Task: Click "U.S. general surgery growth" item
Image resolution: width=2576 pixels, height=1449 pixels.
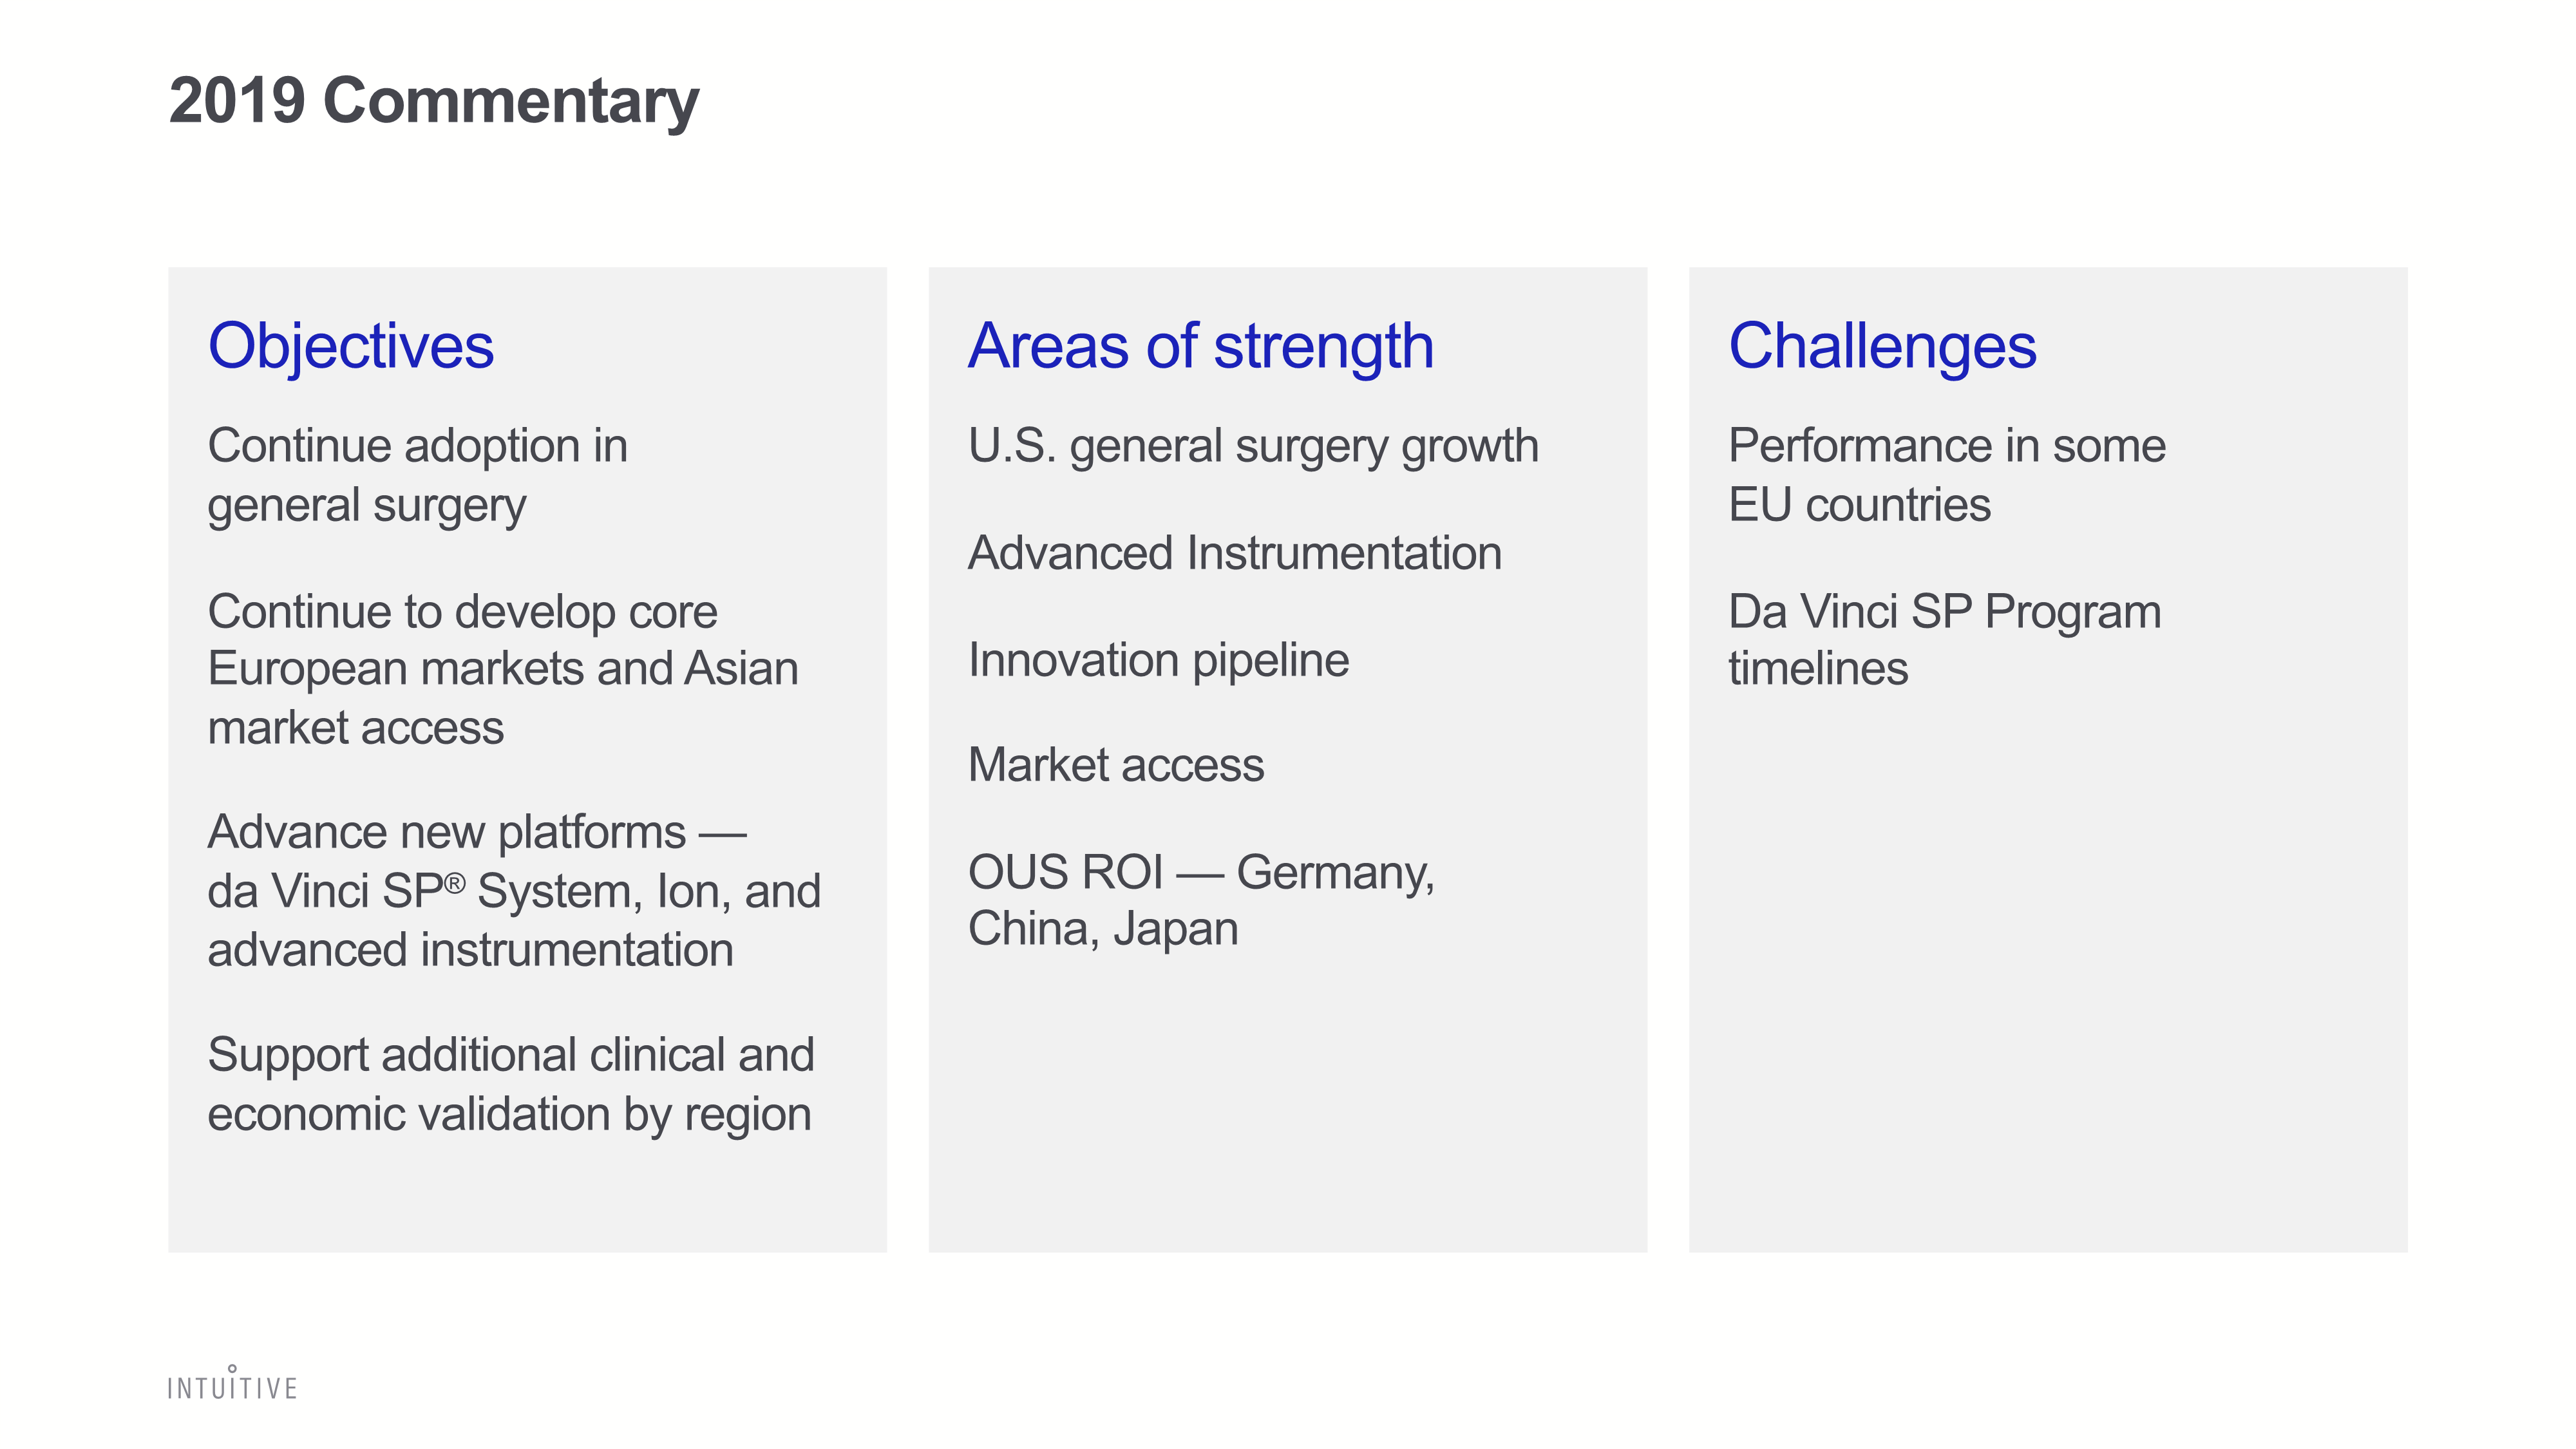Action: coord(1252,446)
